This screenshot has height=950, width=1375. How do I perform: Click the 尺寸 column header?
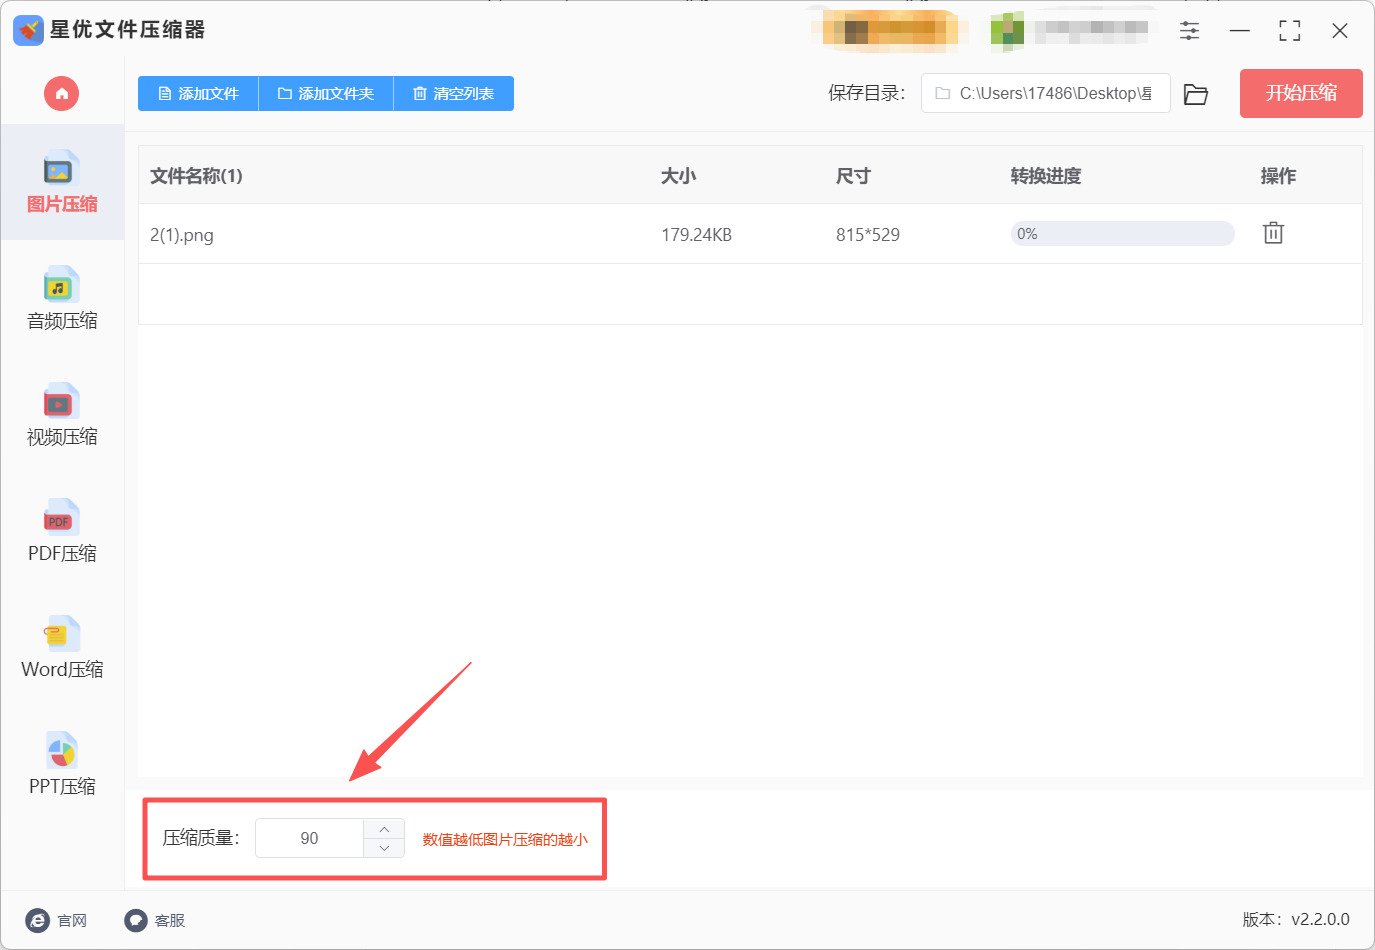tap(853, 176)
